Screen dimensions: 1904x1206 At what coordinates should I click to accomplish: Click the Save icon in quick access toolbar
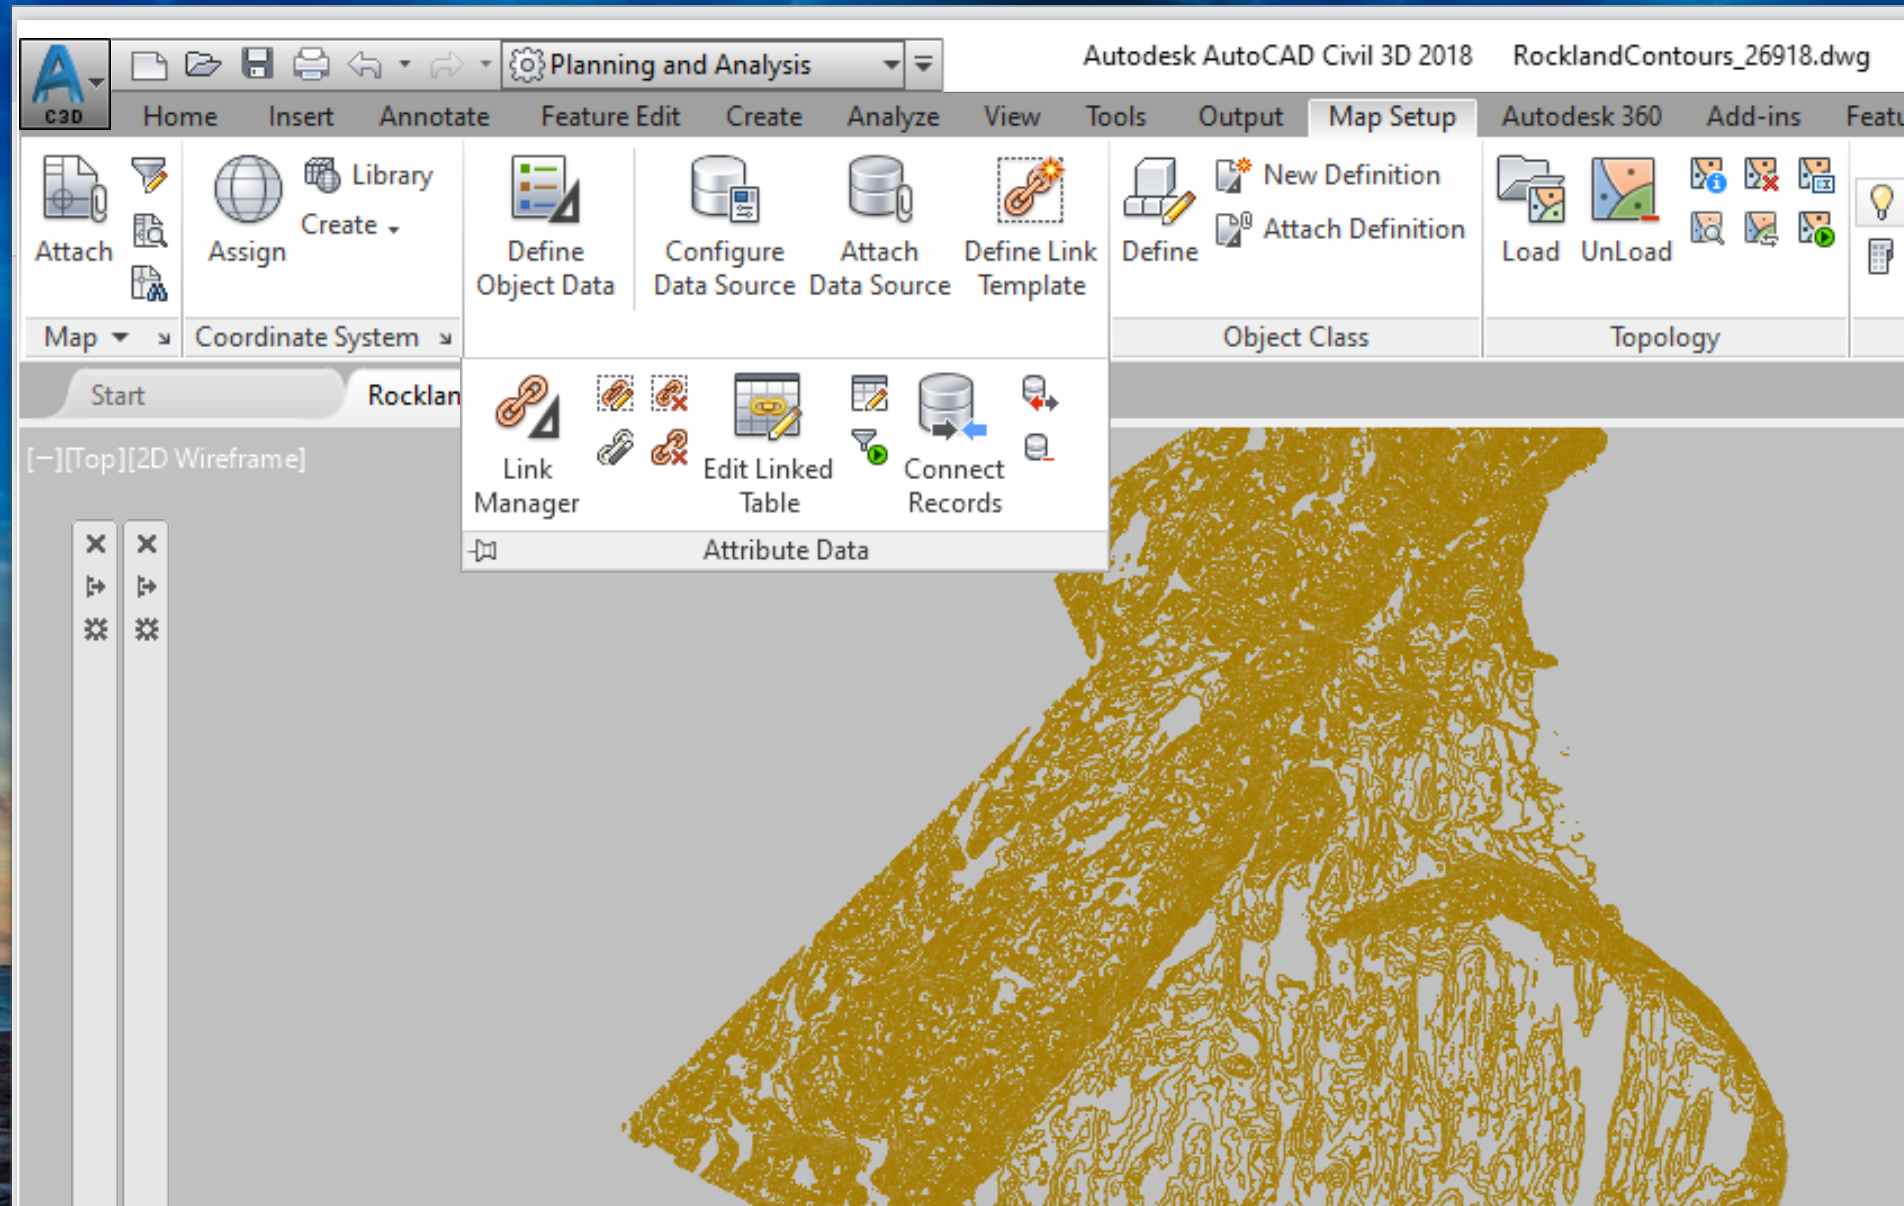click(x=257, y=65)
